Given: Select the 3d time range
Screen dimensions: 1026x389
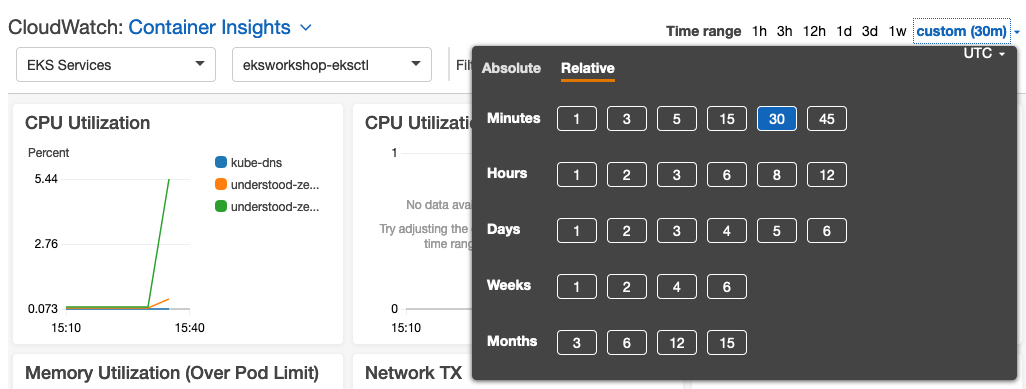Looking at the screenshot, I should 870,31.
